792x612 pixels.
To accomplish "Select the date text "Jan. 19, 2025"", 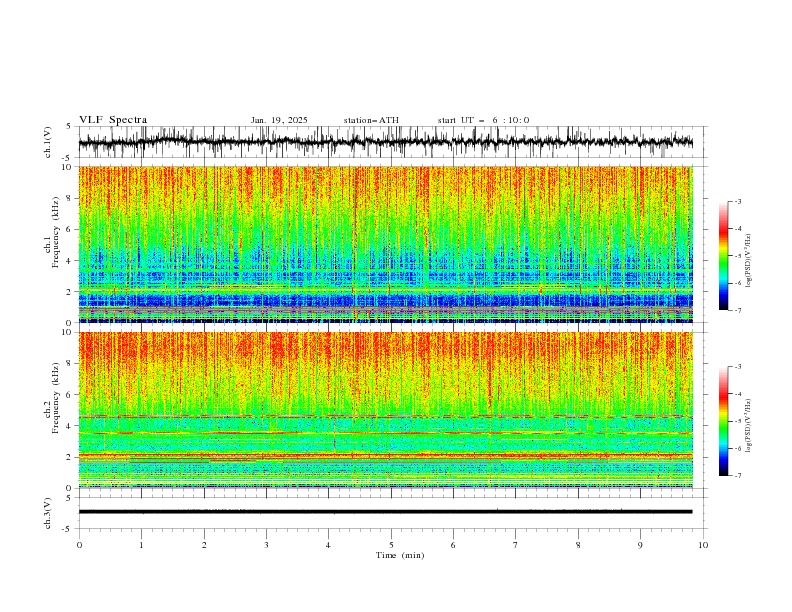I will [x=279, y=120].
